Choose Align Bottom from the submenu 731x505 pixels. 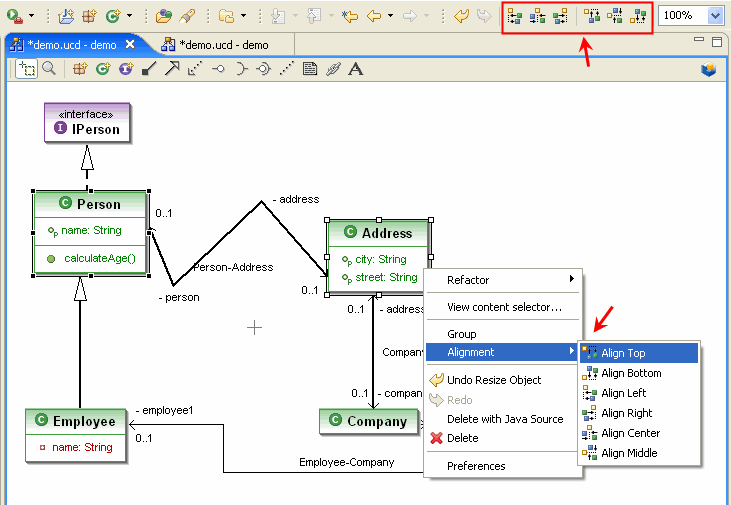(631, 373)
